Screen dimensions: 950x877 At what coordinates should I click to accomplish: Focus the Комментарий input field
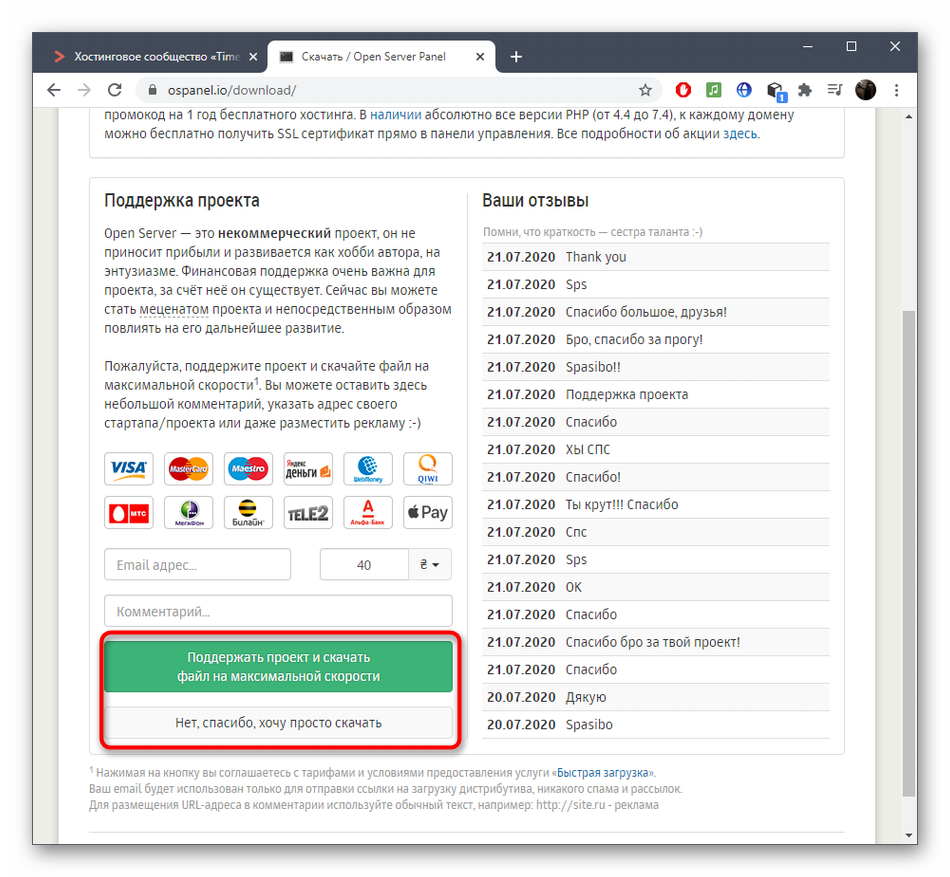point(278,611)
